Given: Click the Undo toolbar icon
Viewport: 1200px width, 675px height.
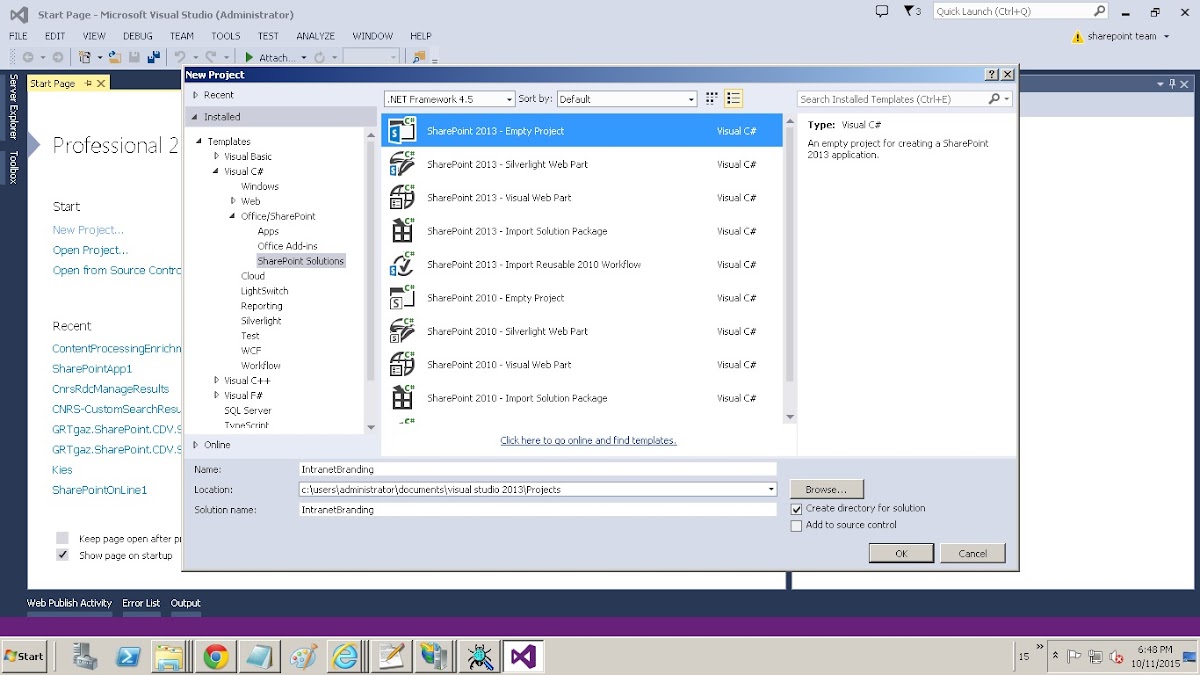Looking at the screenshot, I should pos(180,57).
